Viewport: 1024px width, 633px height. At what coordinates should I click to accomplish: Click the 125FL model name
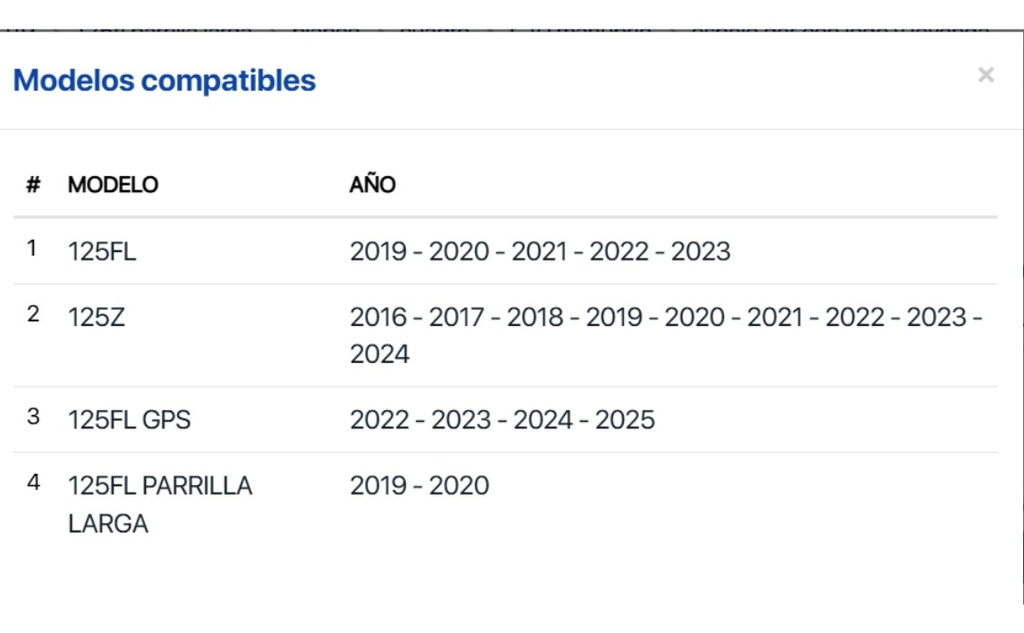(x=102, y=252)
